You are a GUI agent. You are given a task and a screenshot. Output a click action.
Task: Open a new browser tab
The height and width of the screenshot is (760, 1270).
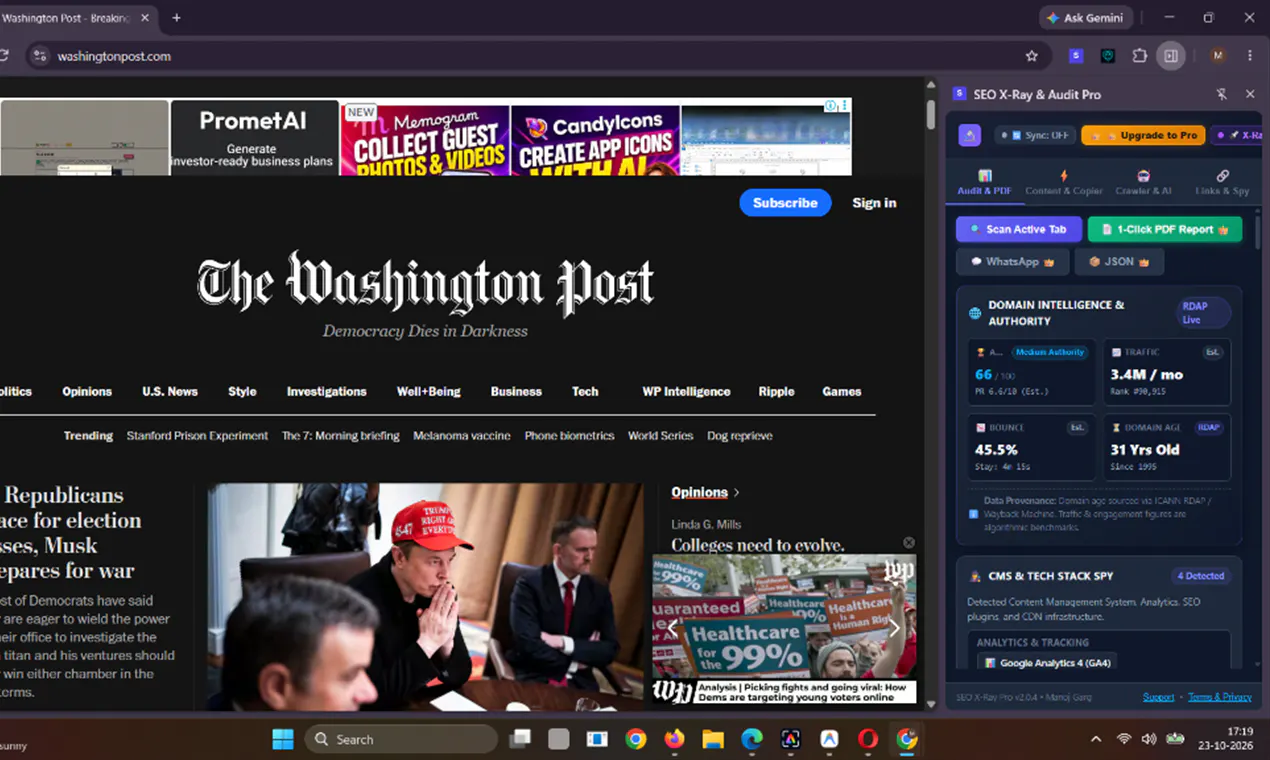click(177, 18)
